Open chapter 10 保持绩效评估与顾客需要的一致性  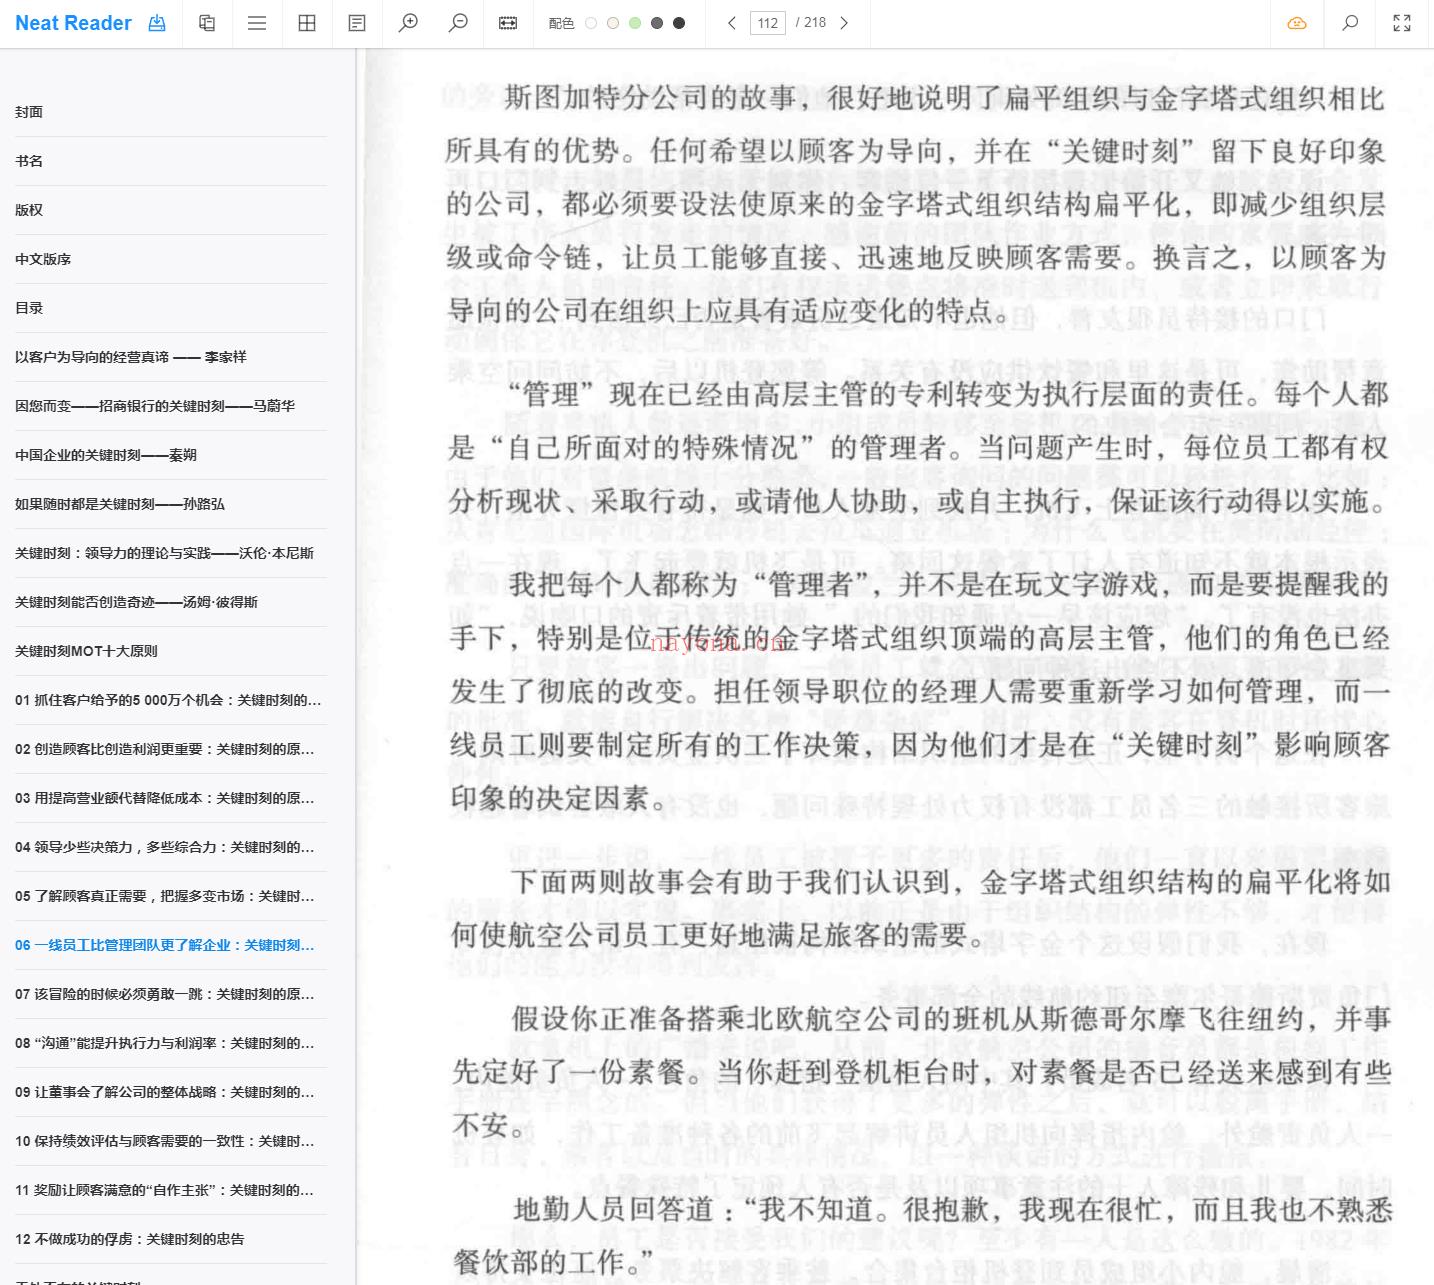point(171,1141)
